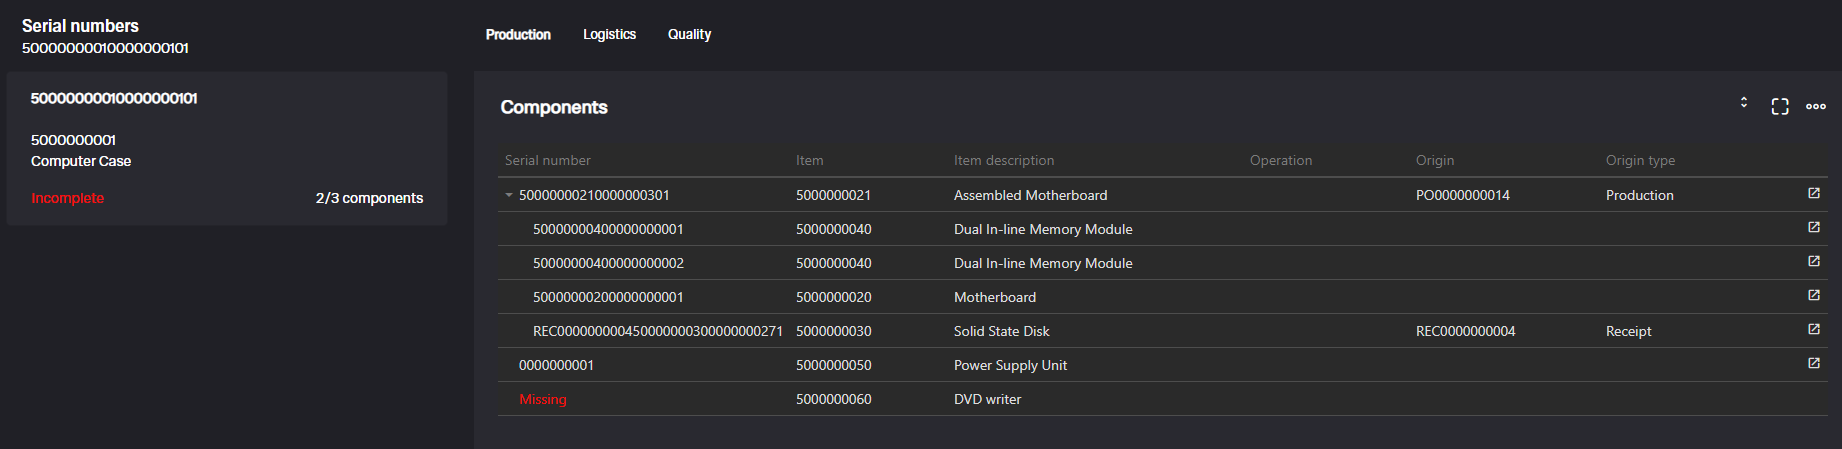Switch to the Logistics tab

[609, 34]
